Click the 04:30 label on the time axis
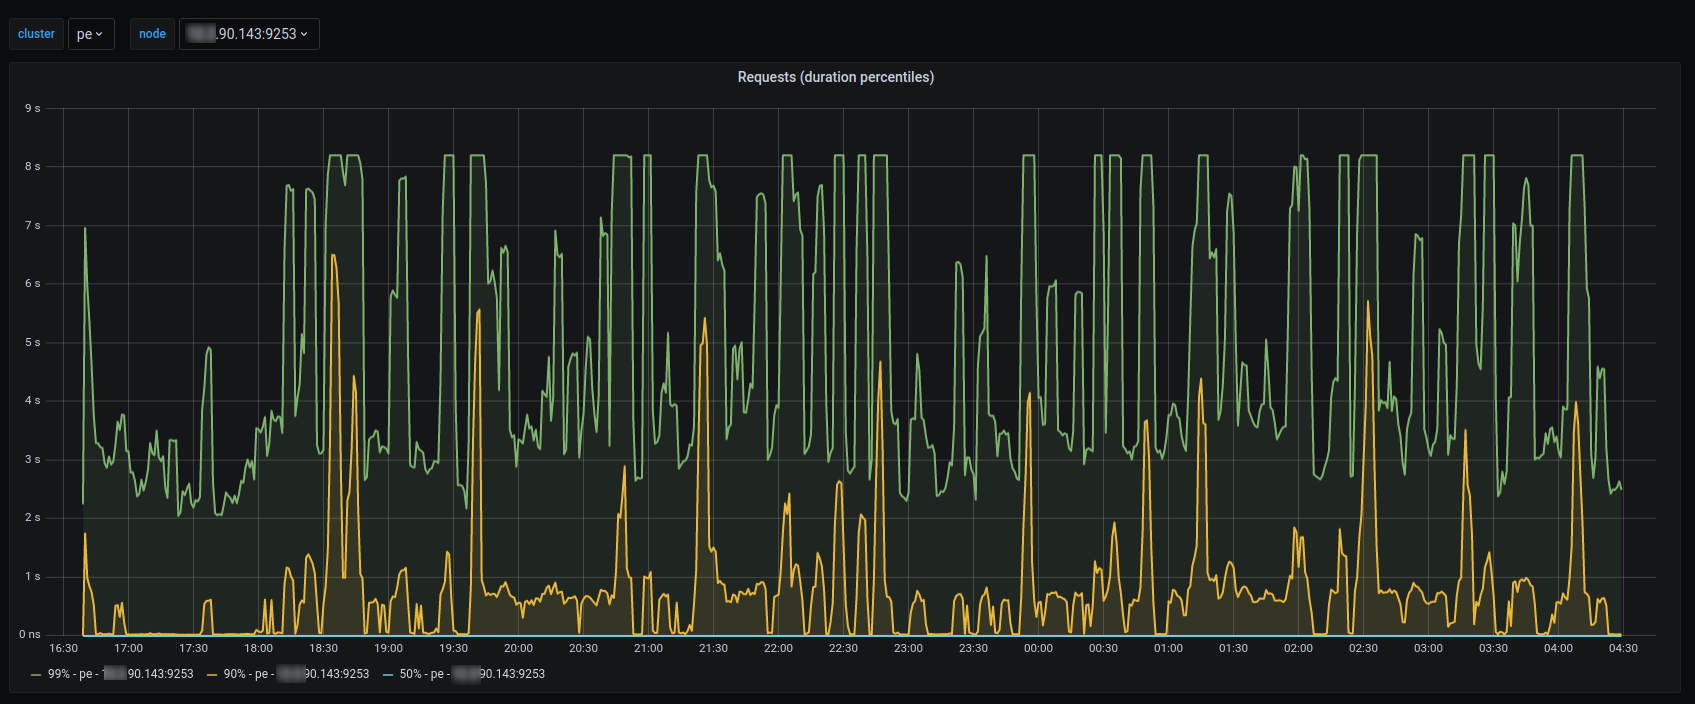 point(1623,648)
